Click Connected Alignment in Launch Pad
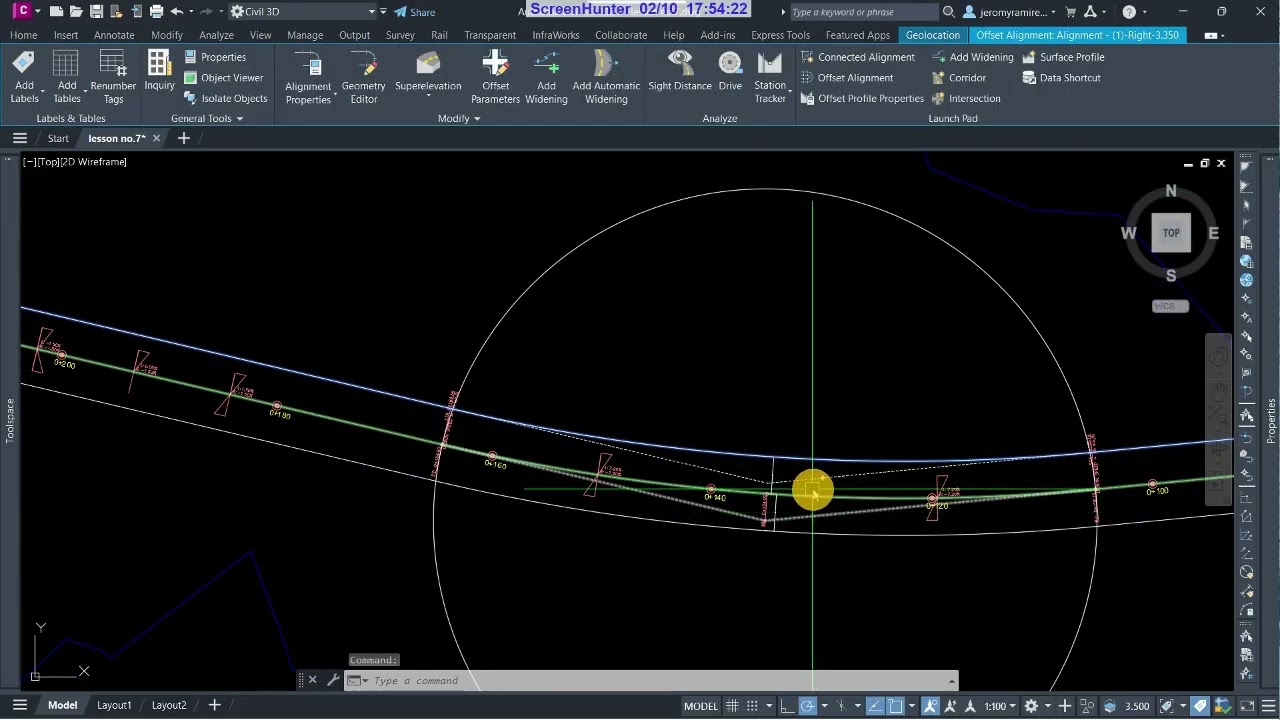This screenshot has height=720, width=1280. point(857,57)
